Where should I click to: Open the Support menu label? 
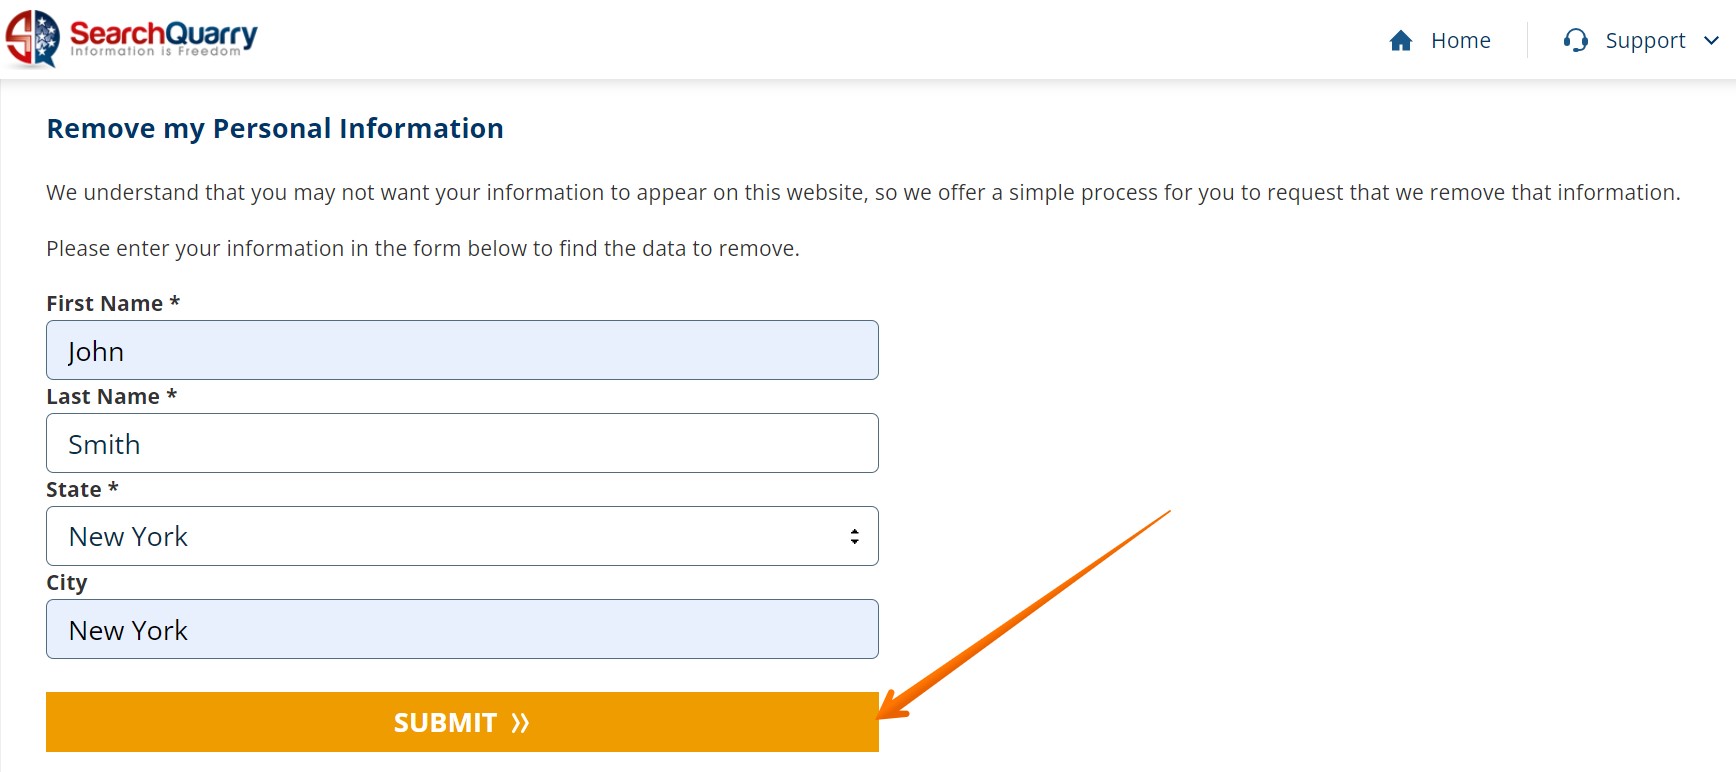[x=1645, y=41]
